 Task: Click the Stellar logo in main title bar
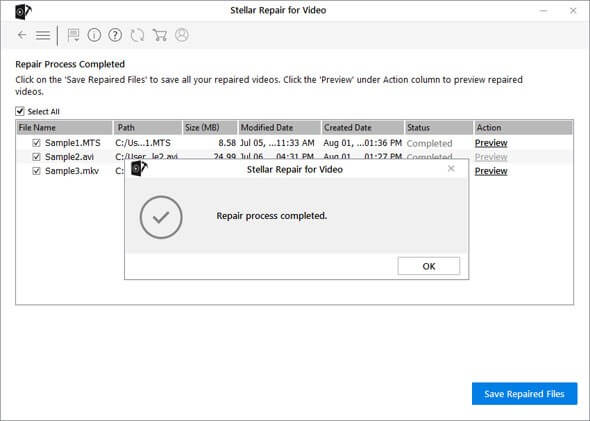(23, 12)
